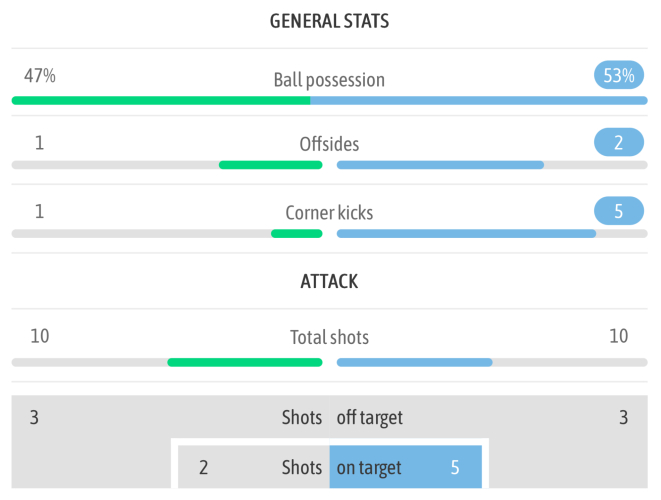Click the 53% possession badge
The height and width of the screenshot is (500, 661).
[619, 76]
